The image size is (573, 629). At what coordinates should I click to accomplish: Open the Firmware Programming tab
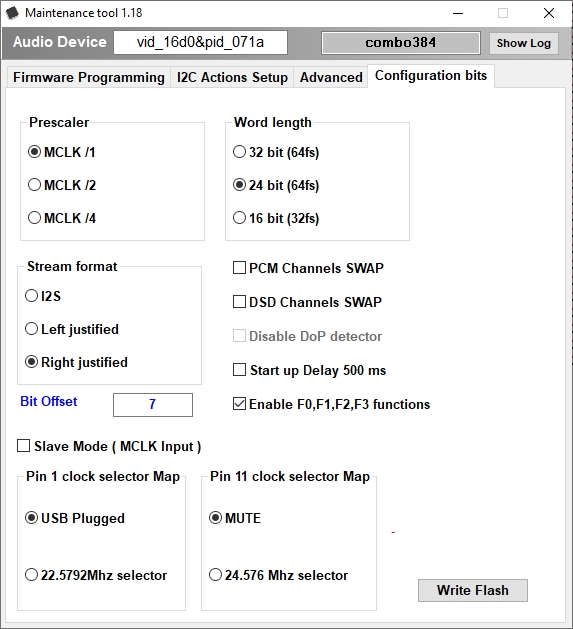click(89, 77)
